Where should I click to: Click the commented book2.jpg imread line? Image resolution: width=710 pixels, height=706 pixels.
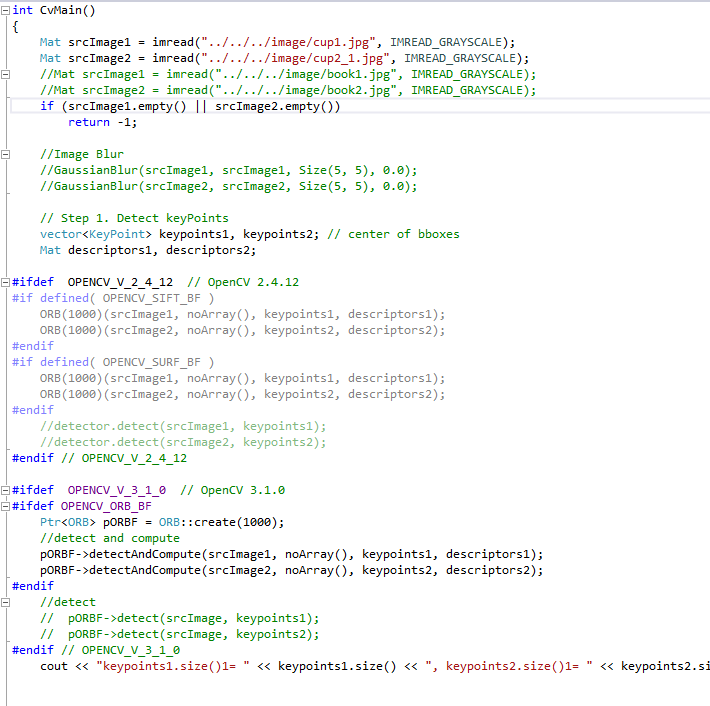[288, 91]
